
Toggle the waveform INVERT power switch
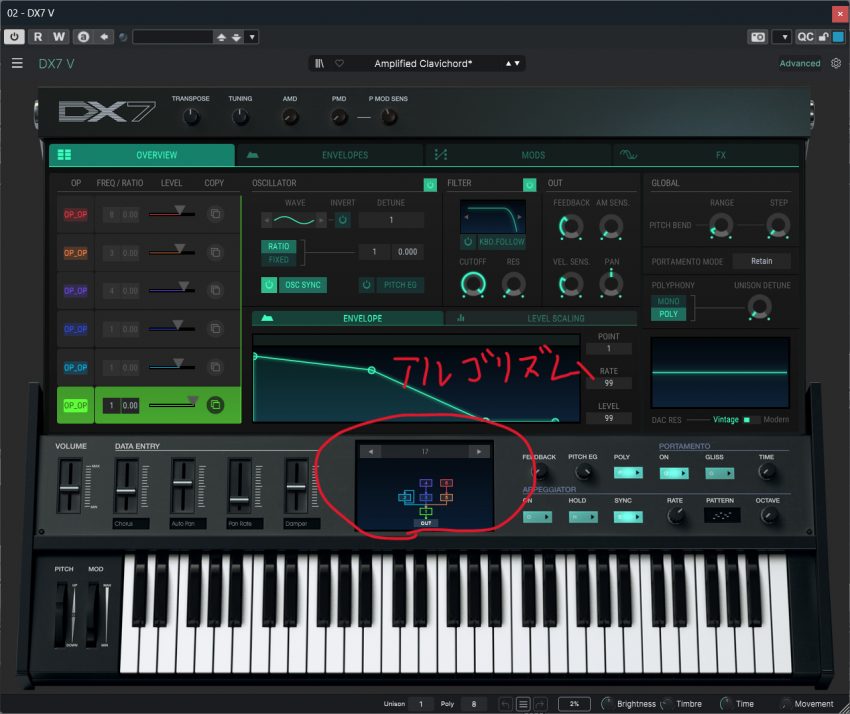pyautogui.click(x=343, y=220)
